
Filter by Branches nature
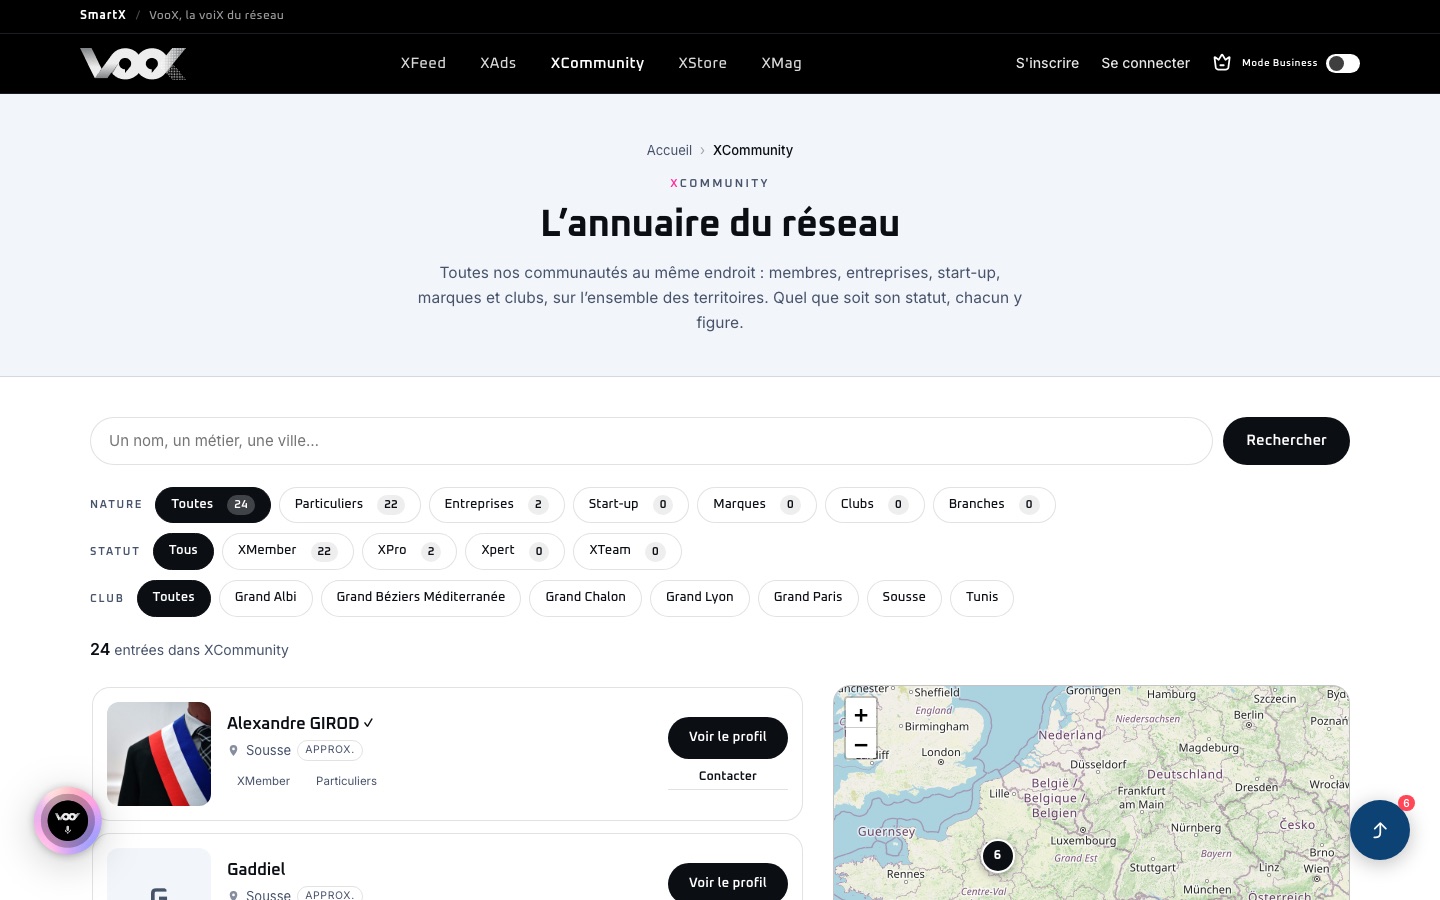pyautogui.click(x=994, y=505)
